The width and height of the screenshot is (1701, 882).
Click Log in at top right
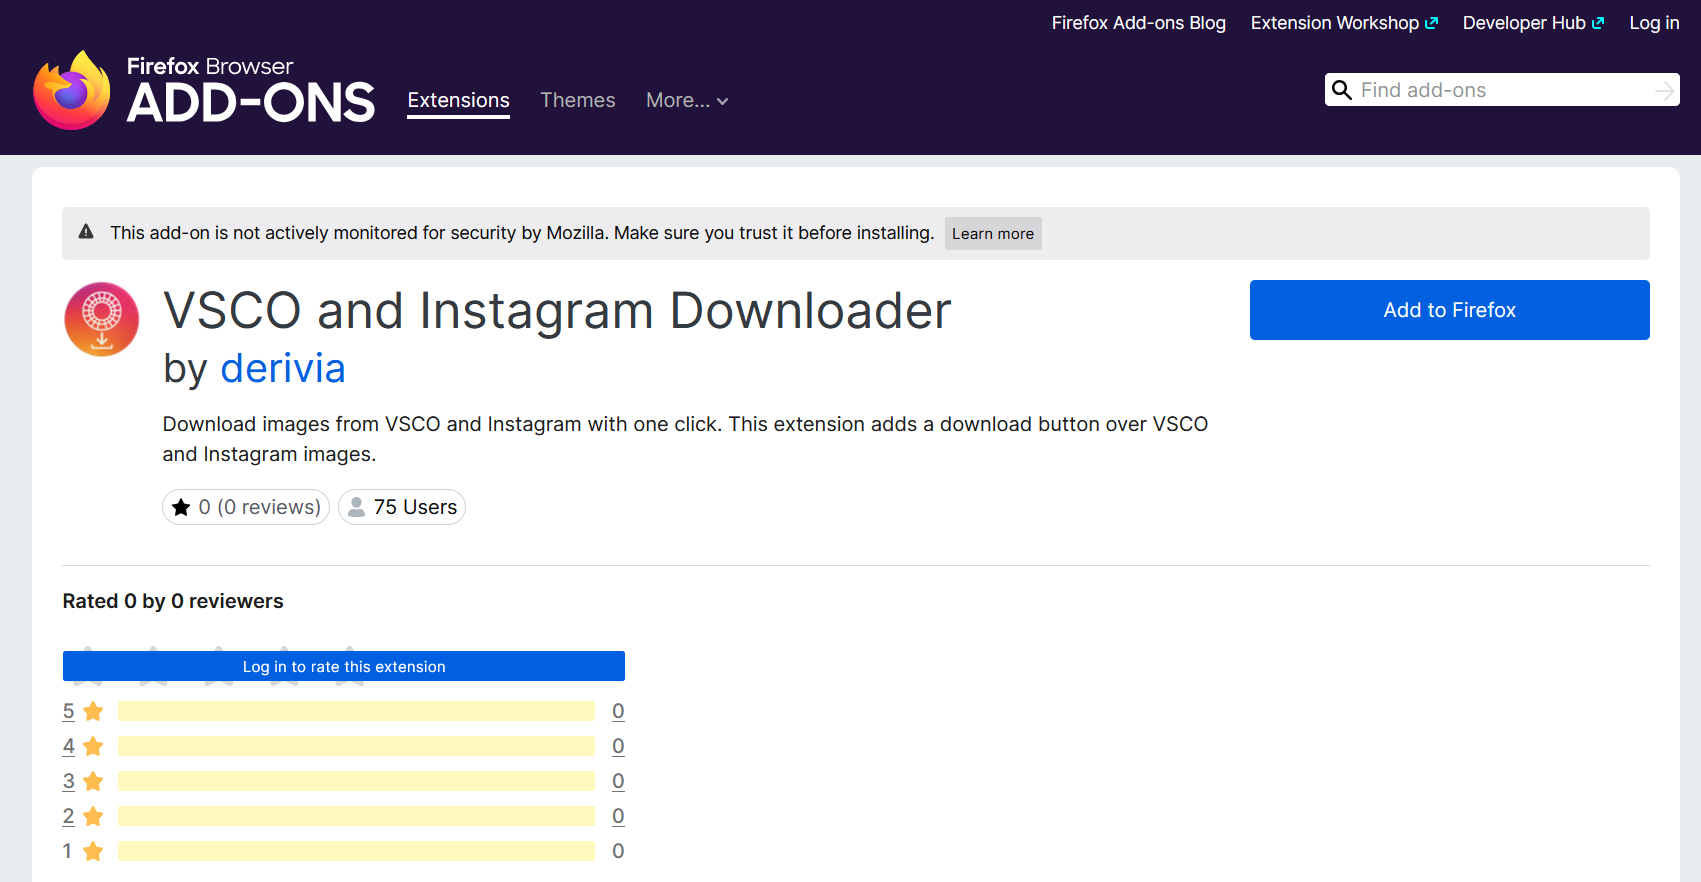[1654, 23]
